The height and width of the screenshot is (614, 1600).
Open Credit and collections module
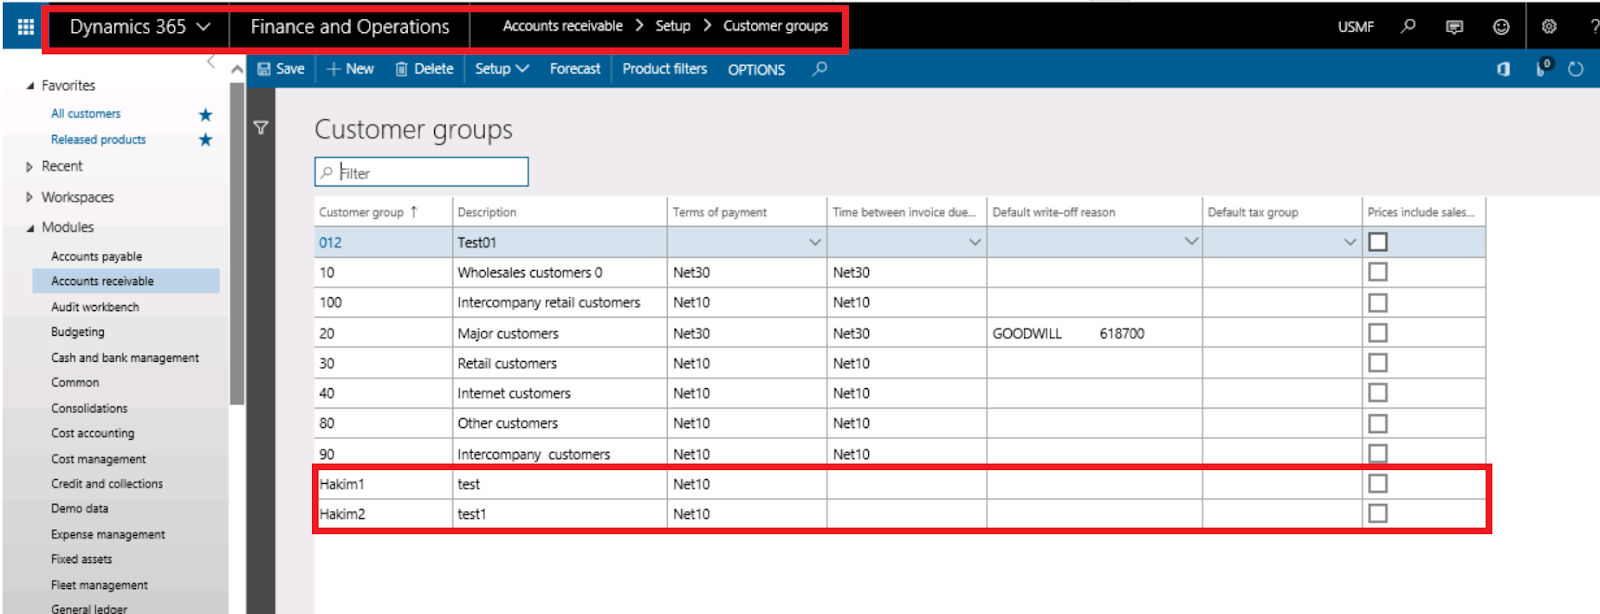point(107,484)
